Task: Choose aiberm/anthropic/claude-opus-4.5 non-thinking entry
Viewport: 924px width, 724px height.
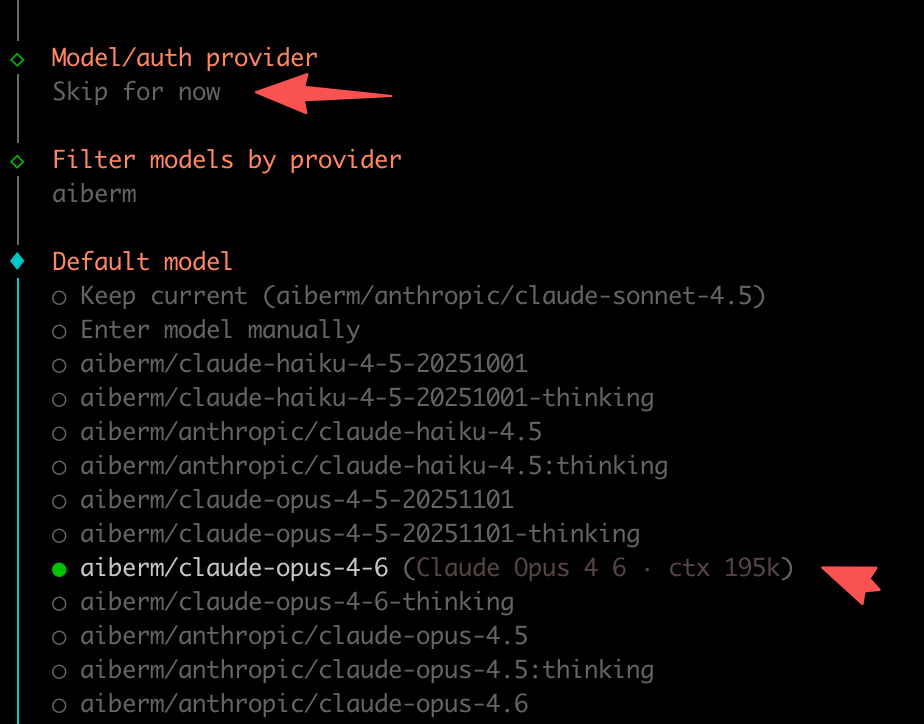Action: click(303, 636)
